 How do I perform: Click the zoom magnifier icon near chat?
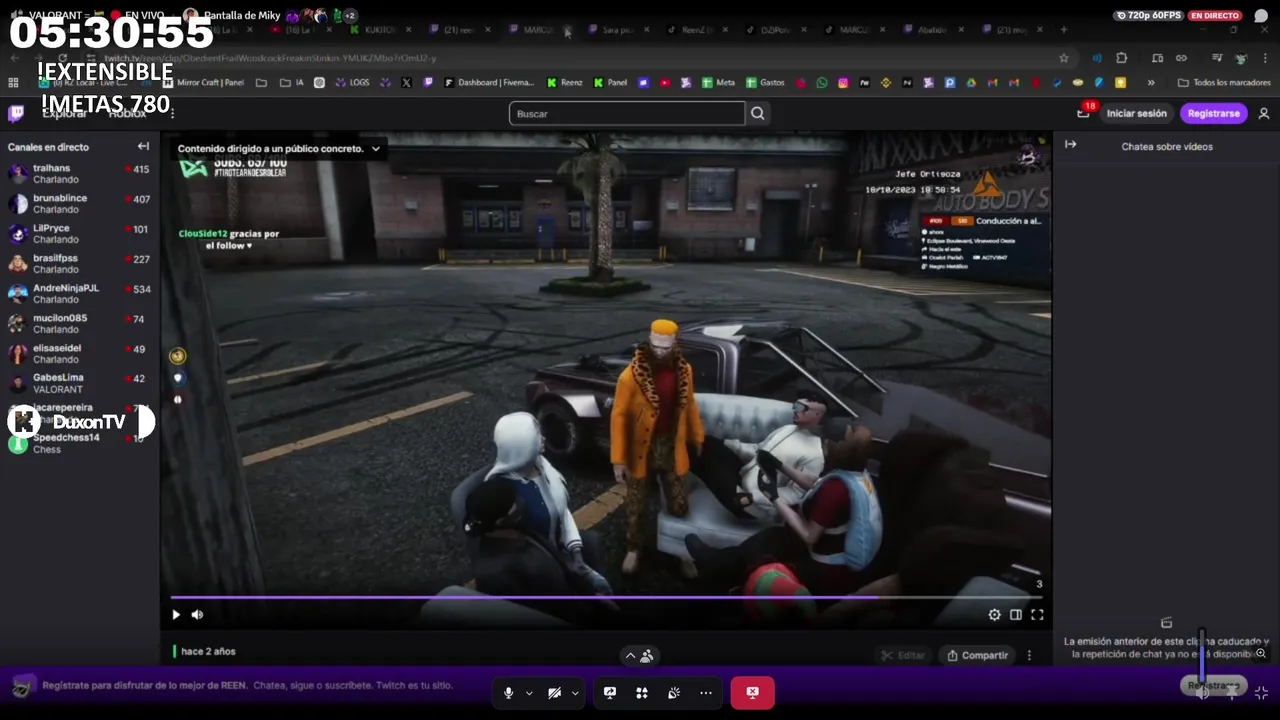(x=1261, y=653)
